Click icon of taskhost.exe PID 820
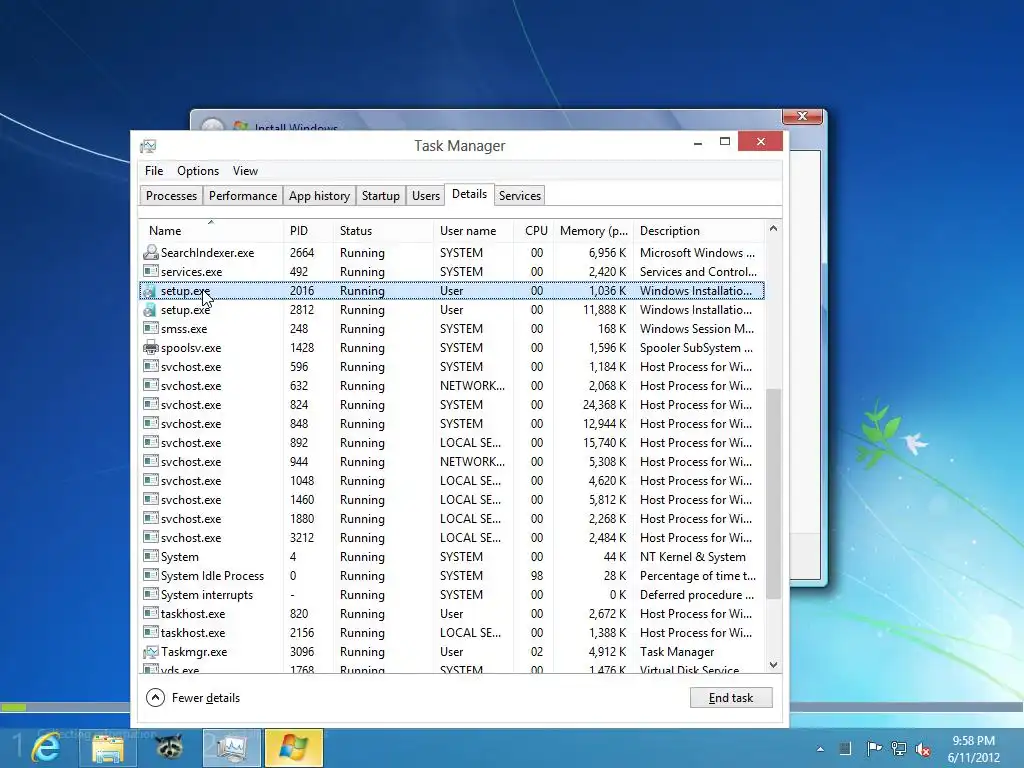This screenshot has height=768, width=1024. click(x=151, y=613)
